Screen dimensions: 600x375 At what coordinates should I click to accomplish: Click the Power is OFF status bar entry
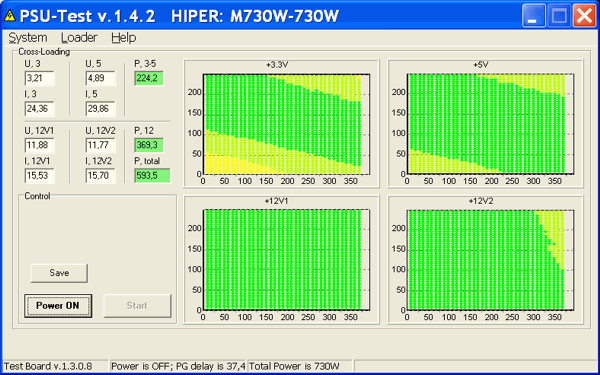click(x=178, y=366)
